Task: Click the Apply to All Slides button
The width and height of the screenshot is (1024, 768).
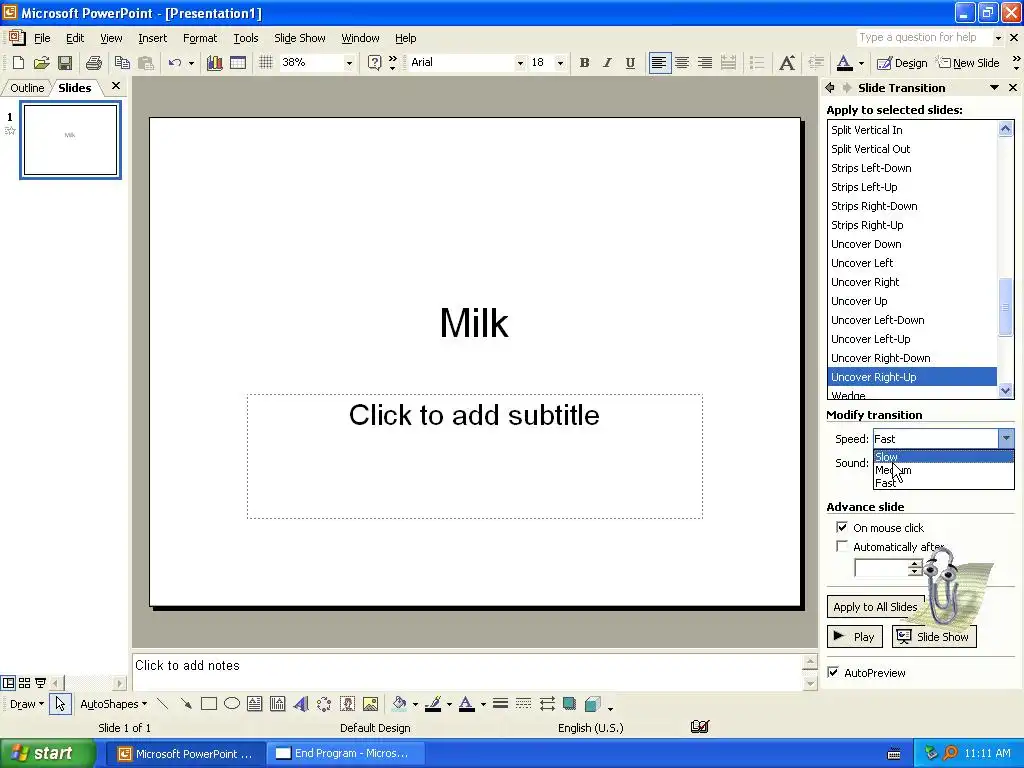Action: 875,607
